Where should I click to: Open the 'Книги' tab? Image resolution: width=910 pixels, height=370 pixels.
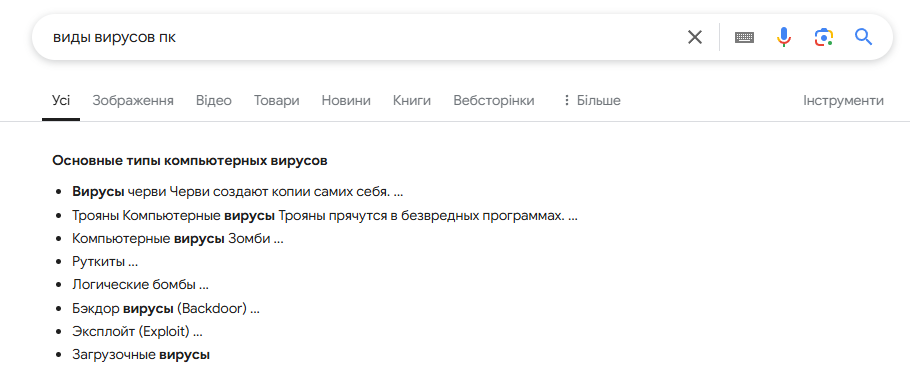[411, 101]
